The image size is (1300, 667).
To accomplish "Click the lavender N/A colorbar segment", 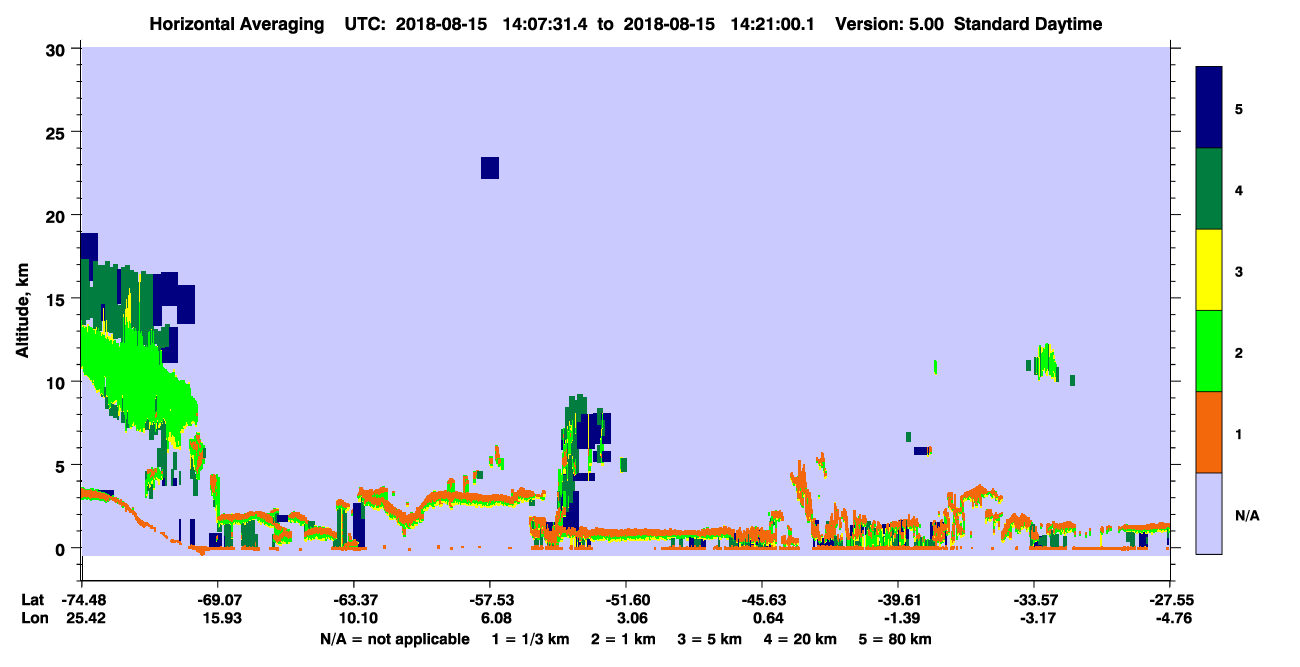I will [1210, 513].
